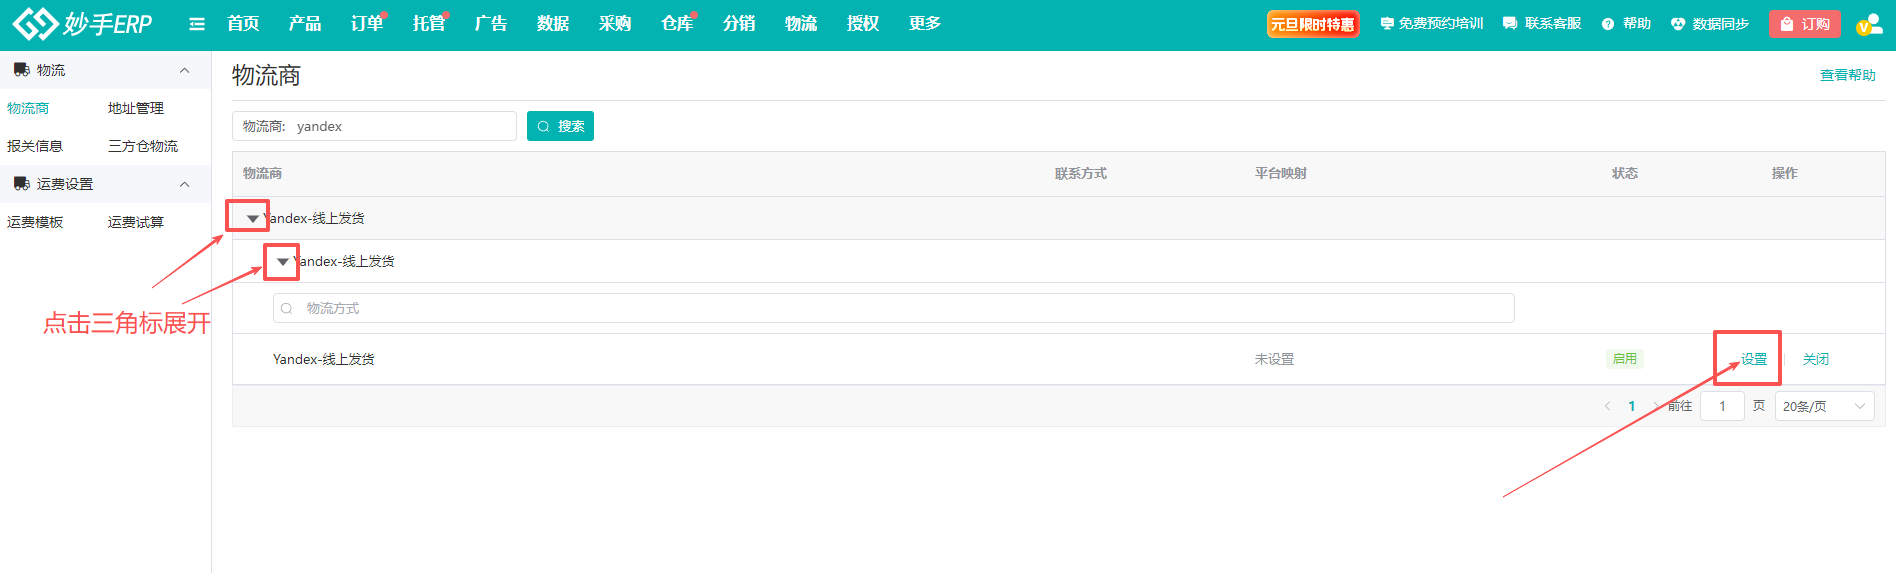
Task: Open 广告 menu
Action: tap(491, 23)
